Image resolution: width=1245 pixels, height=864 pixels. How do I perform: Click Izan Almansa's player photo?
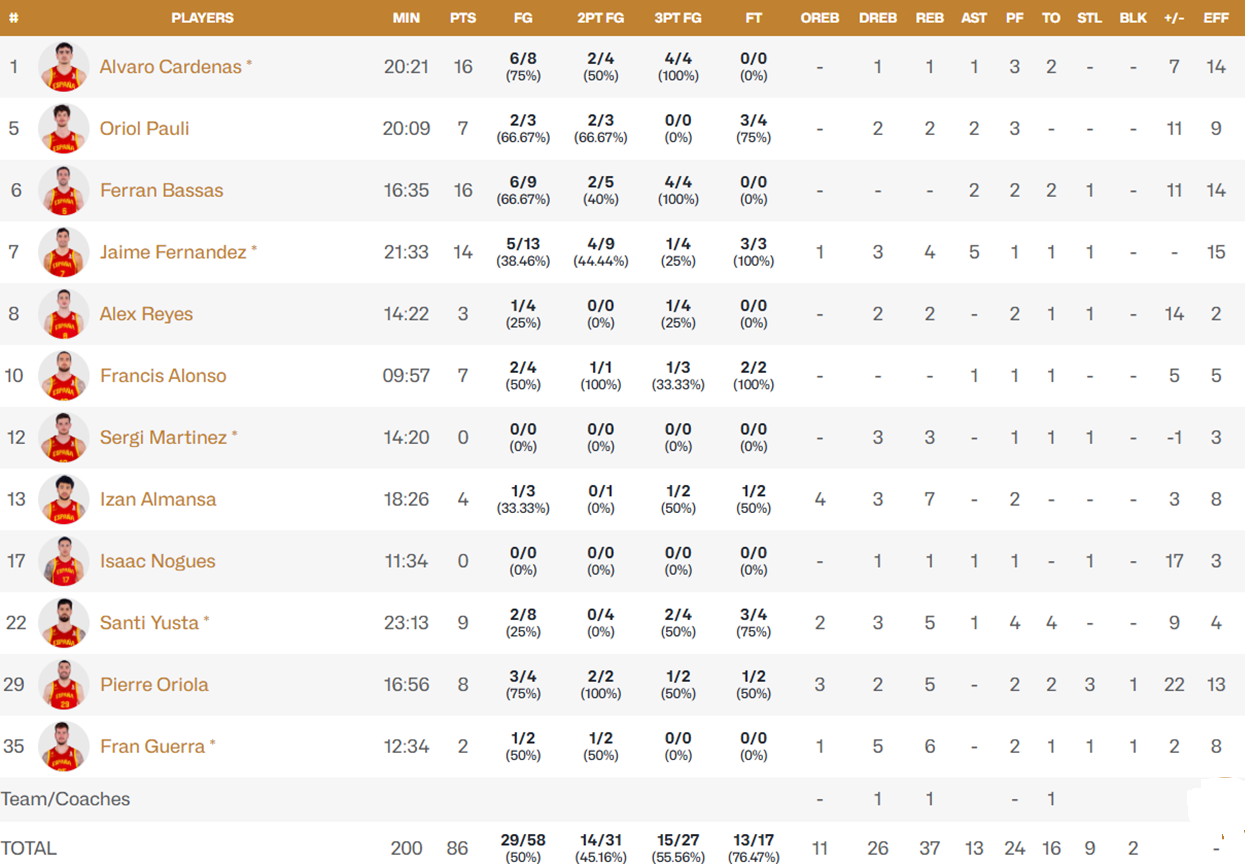[64, 499]
